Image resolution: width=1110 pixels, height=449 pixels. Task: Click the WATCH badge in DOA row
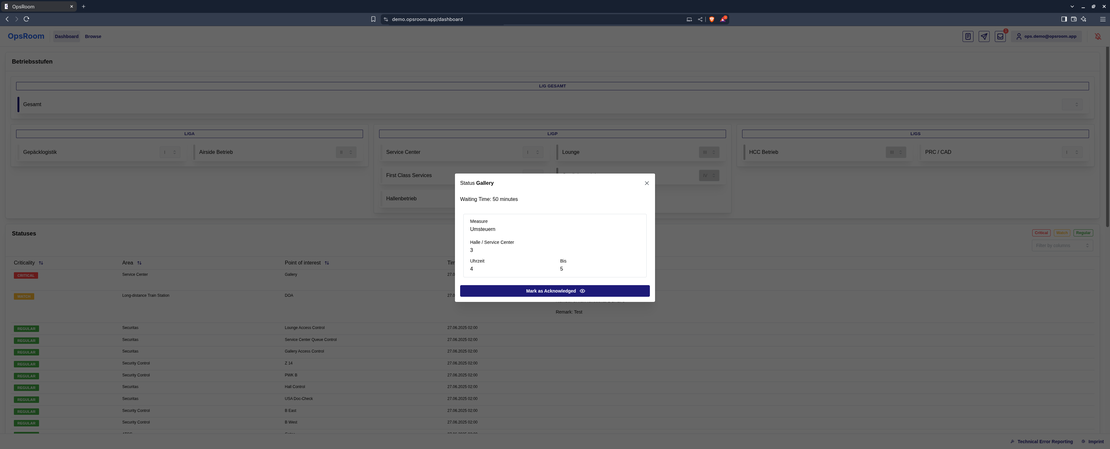(x=23, y=296)
